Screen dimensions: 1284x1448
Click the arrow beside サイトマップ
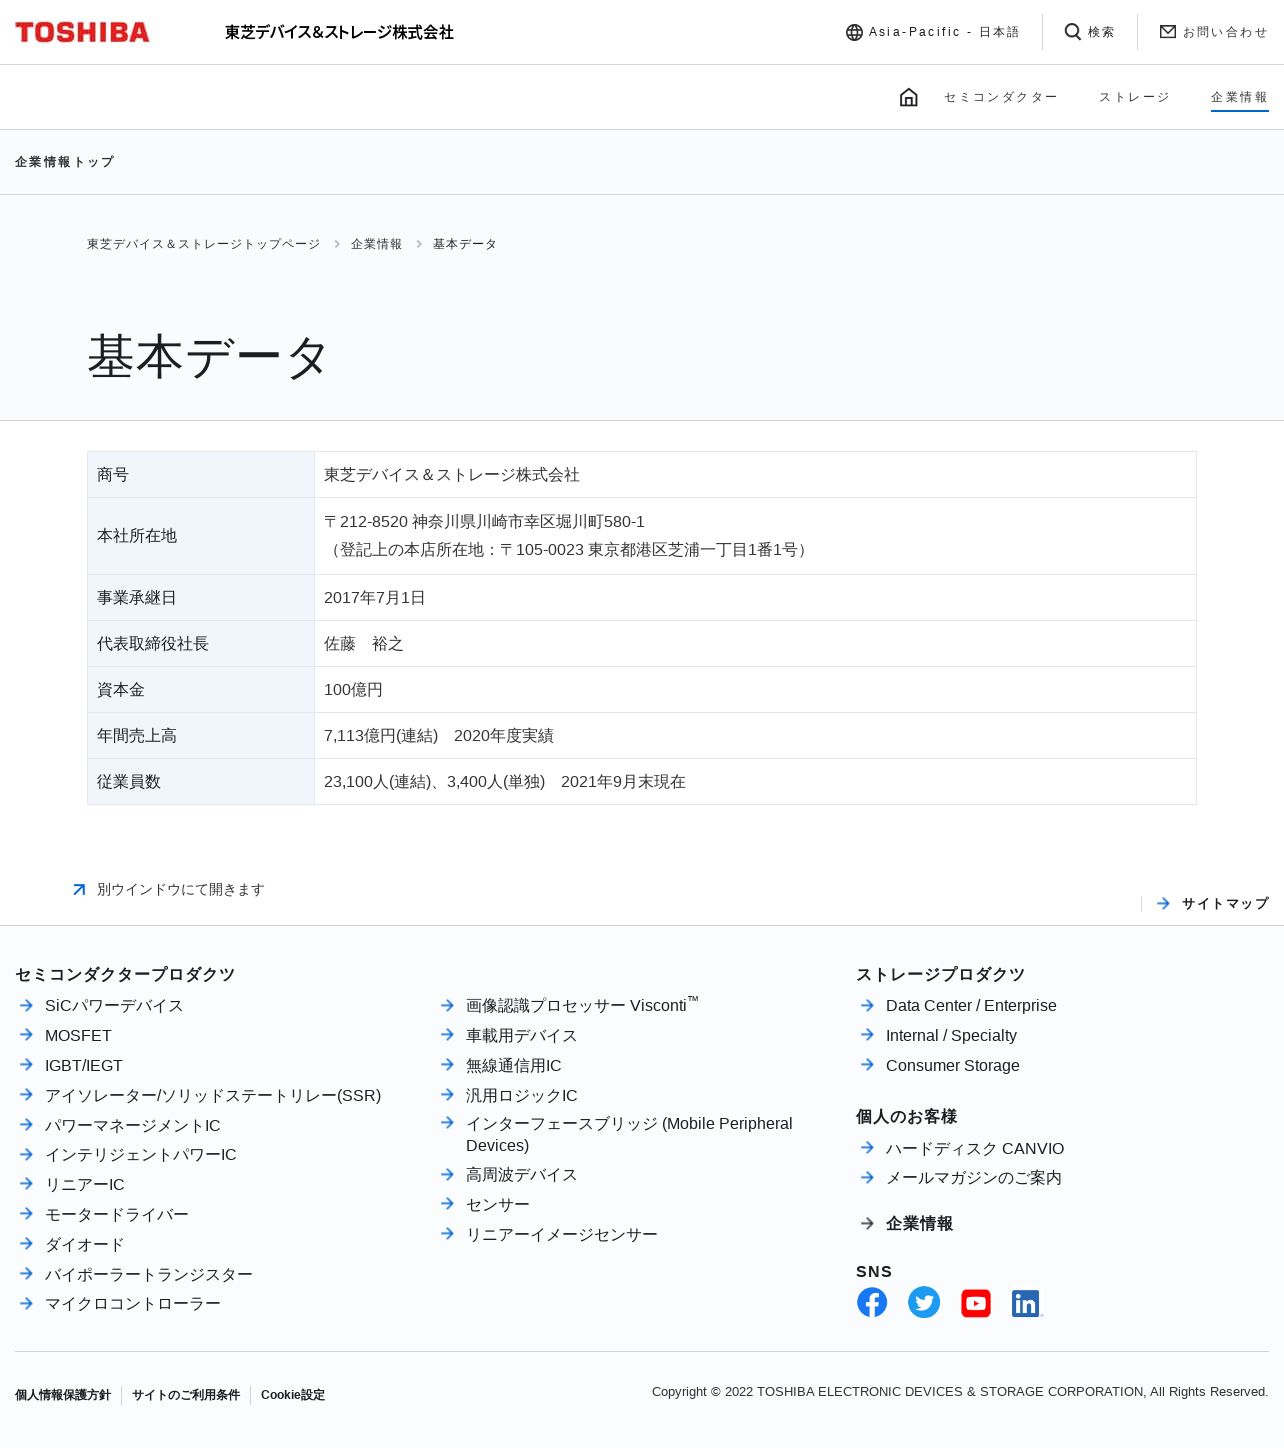[x=1163, y=903]
